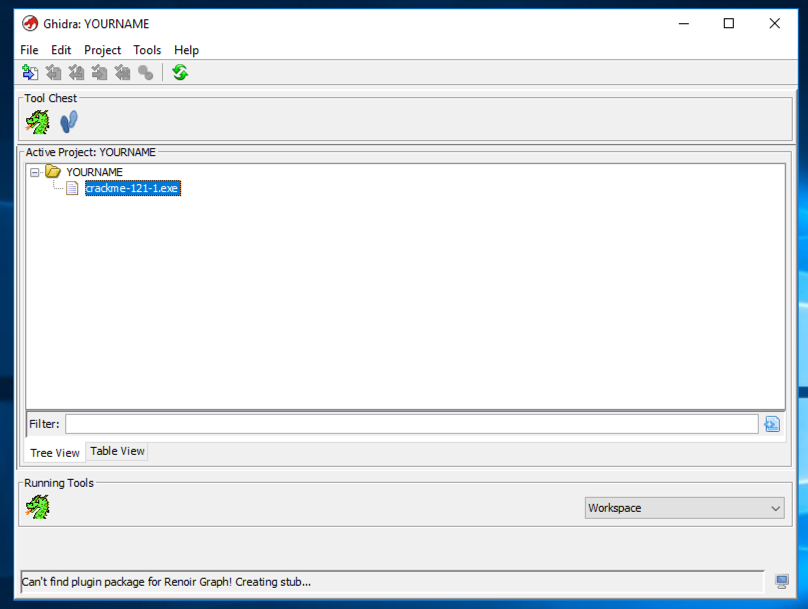Minimize the Ghidra window

[x=684, y=23]
